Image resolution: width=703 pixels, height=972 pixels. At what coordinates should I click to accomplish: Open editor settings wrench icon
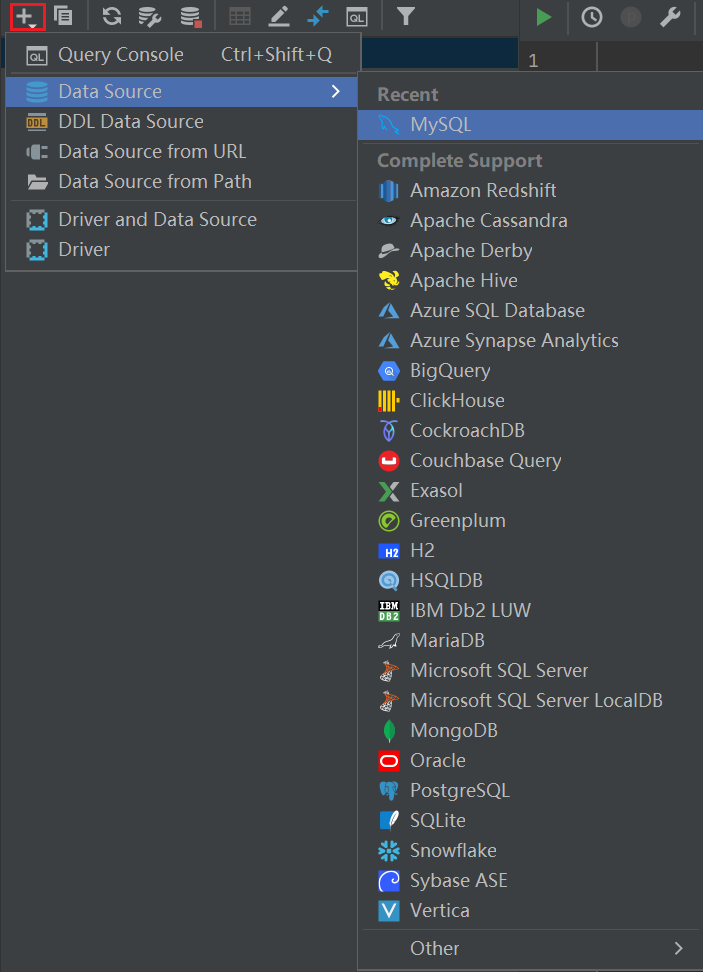[x=670, y=17]
